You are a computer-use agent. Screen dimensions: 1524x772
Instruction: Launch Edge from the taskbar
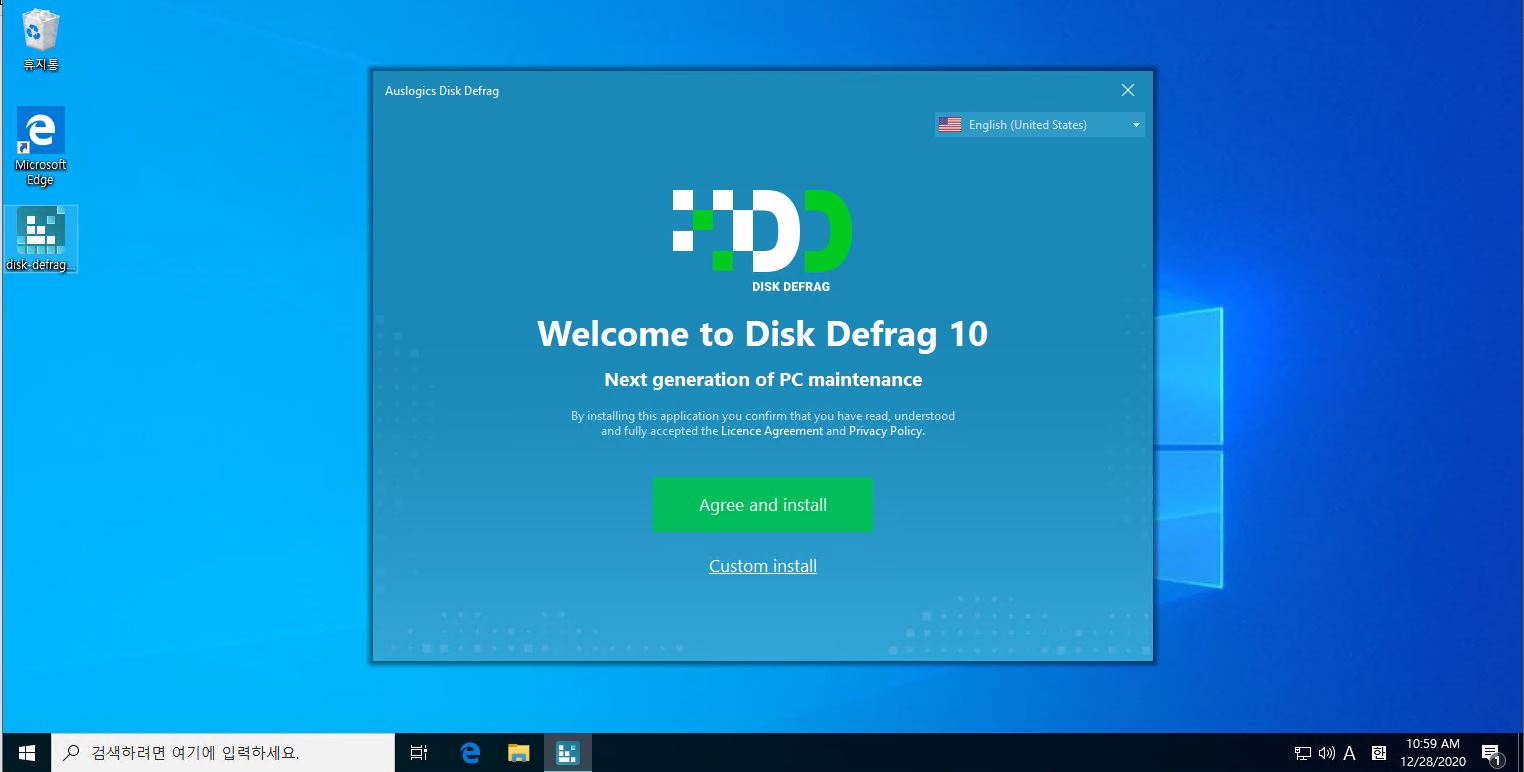(470, 752)
